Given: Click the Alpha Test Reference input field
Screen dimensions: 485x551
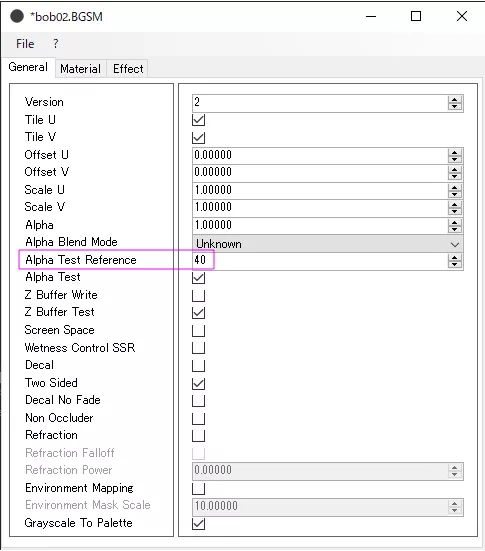Looking at the screenshot, I should point(320,260).
